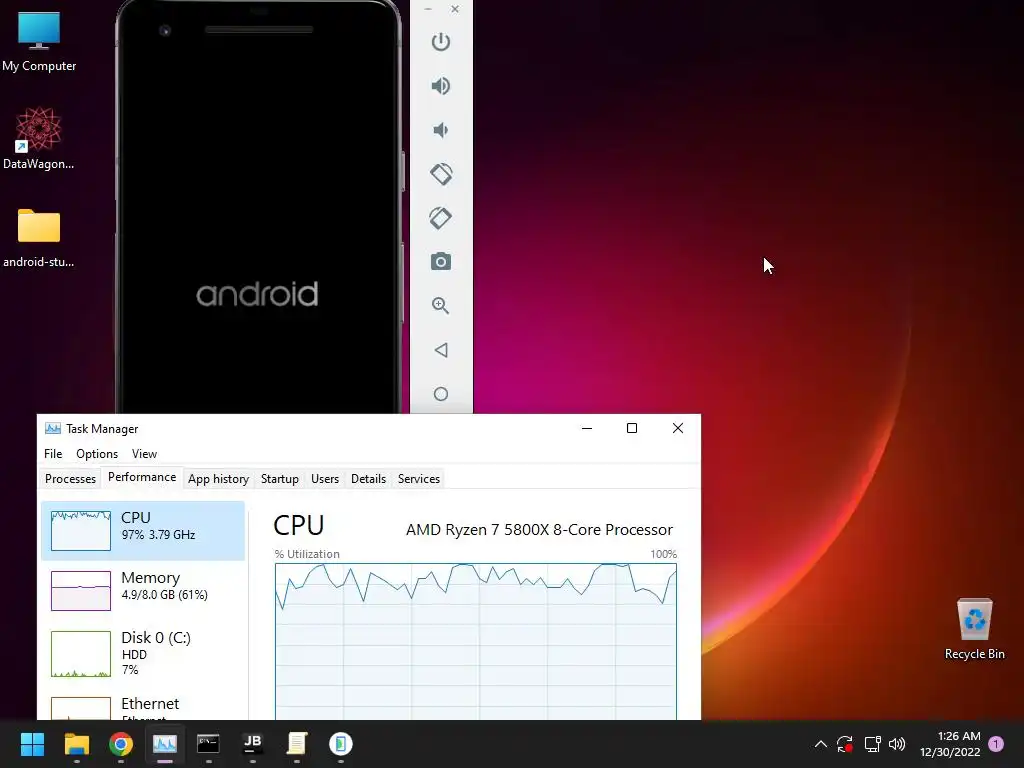Open Google Chrome from the taskbar
This screenshot has height=768, width=1024.
pos(121,744)
